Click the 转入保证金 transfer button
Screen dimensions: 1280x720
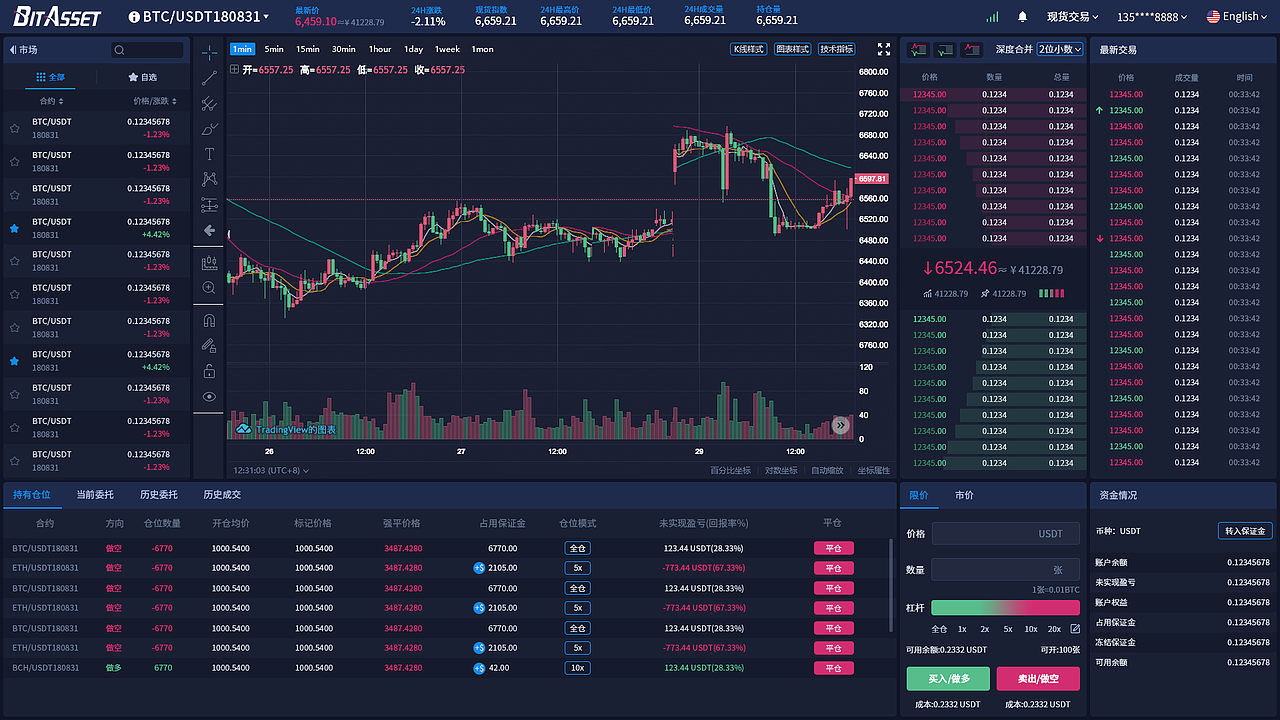1244,530
